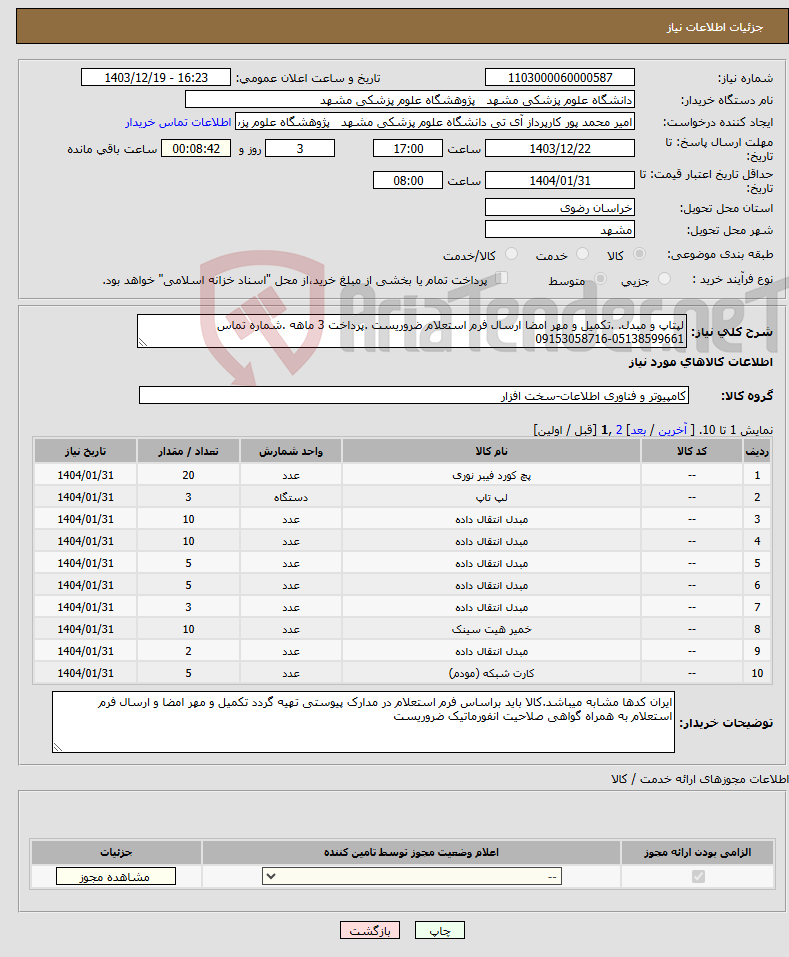The image size is (789, 957).
Task: Select the خدمت radio button
Action: 583,253
